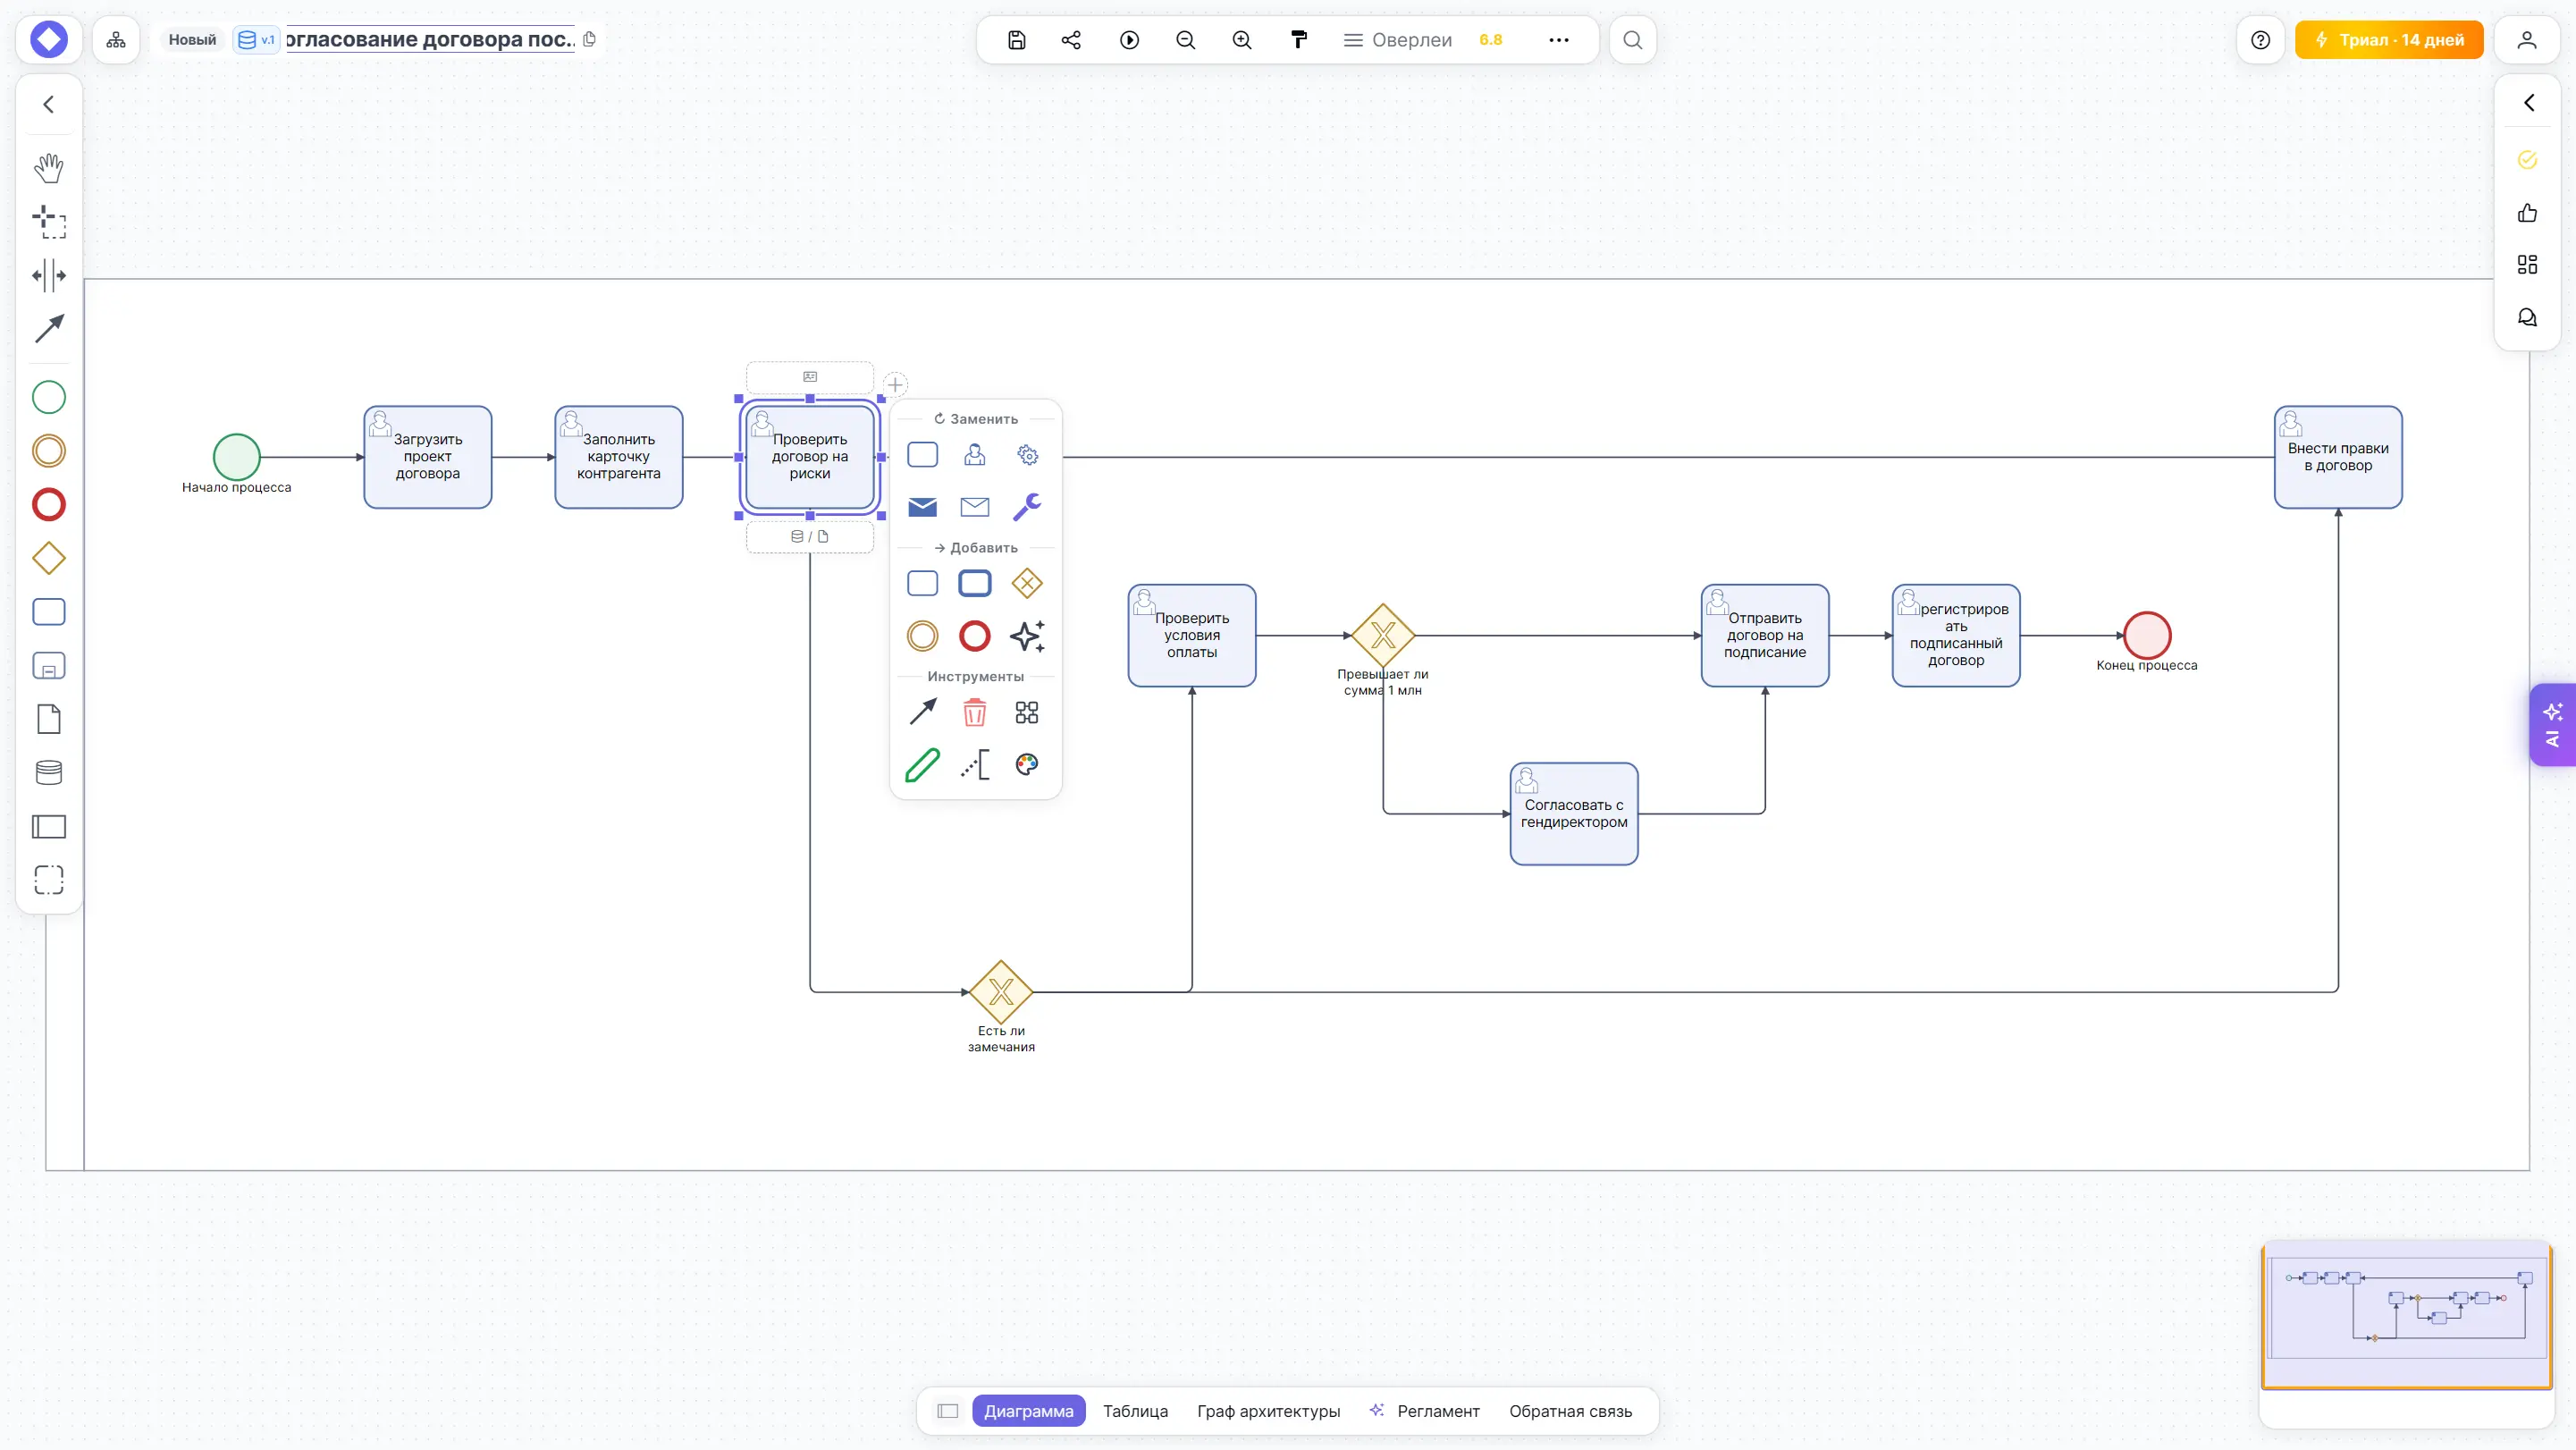The image size is (2576, 1450).
Task: Open the Оверлеи dropdown
Action: 1398,40
